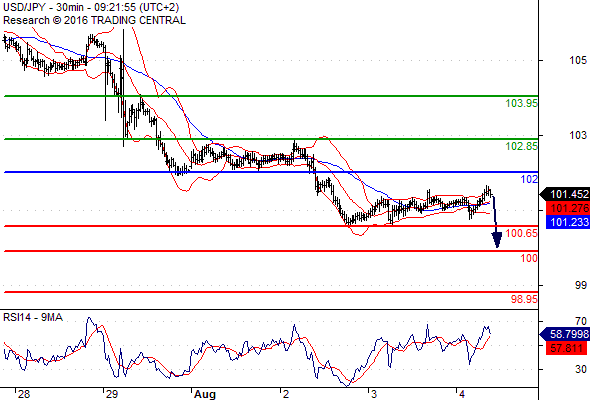Click the RSI14 - 9MA indicator label

tap(33, 318)
